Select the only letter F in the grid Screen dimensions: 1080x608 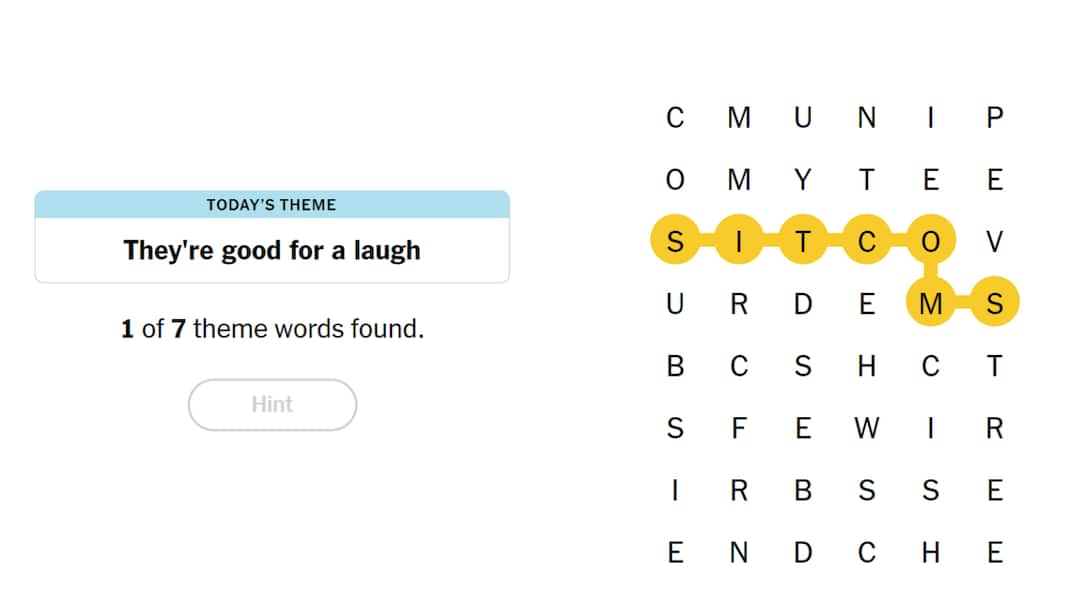coord(739,428)
